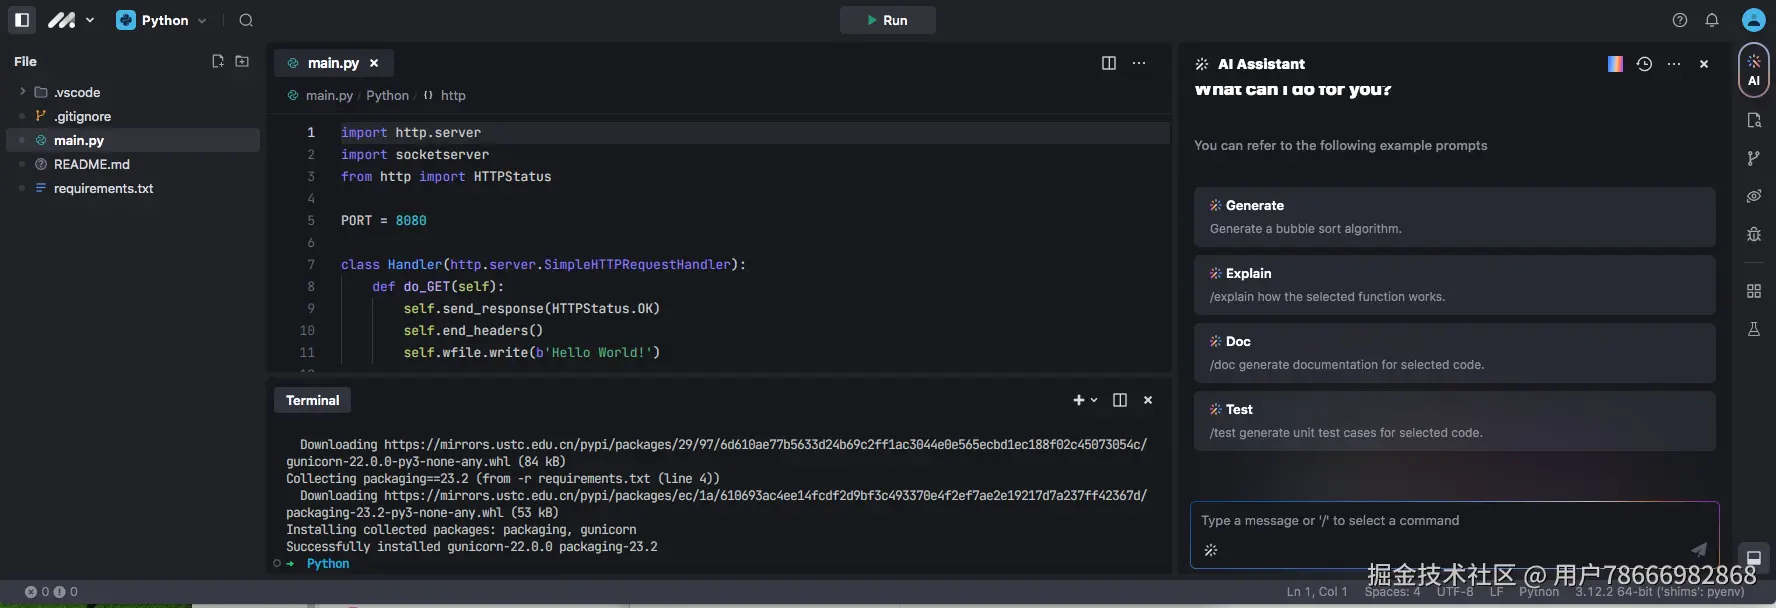Open the notifications bell
This screenshot has width=1776, height=608.
[x=1712, y=20]
